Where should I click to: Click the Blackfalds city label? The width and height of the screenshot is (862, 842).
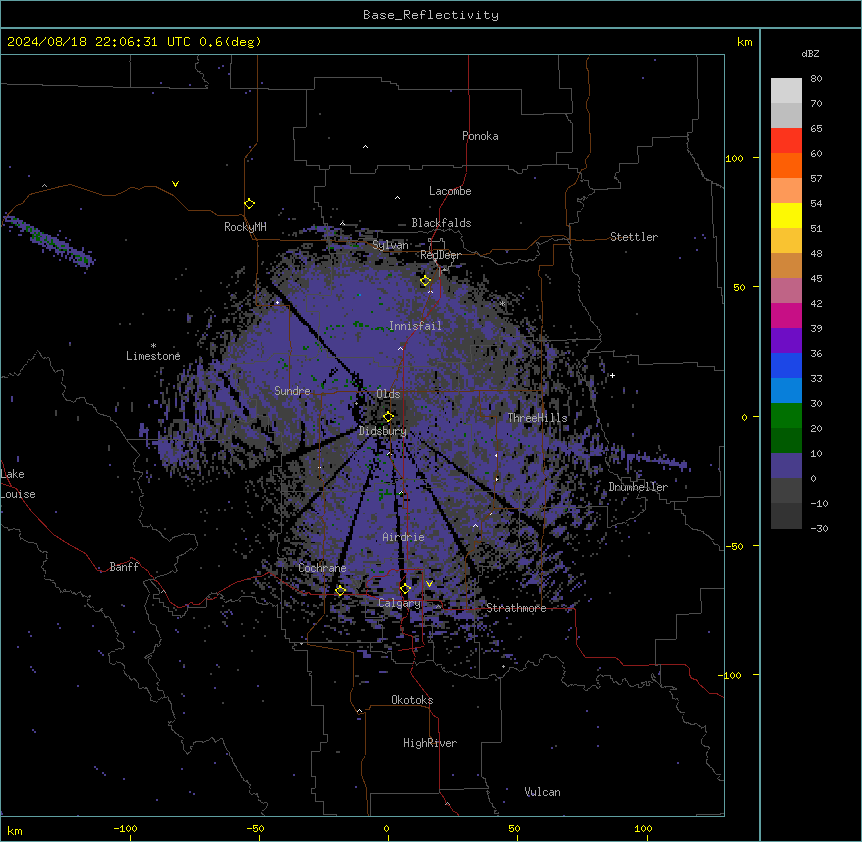pyautogui.click(x=441, y=223)
